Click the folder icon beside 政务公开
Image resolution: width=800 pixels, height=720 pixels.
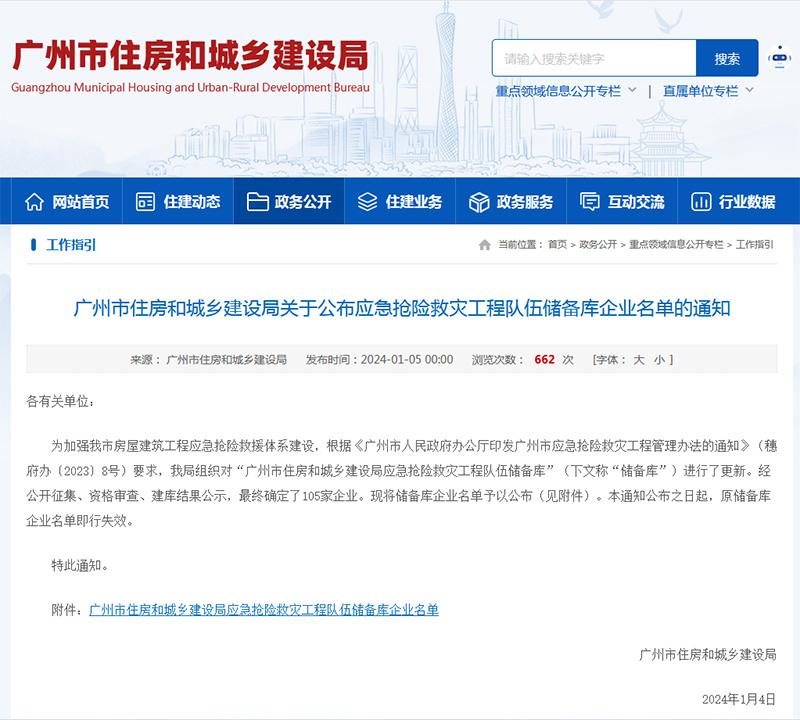257,202
